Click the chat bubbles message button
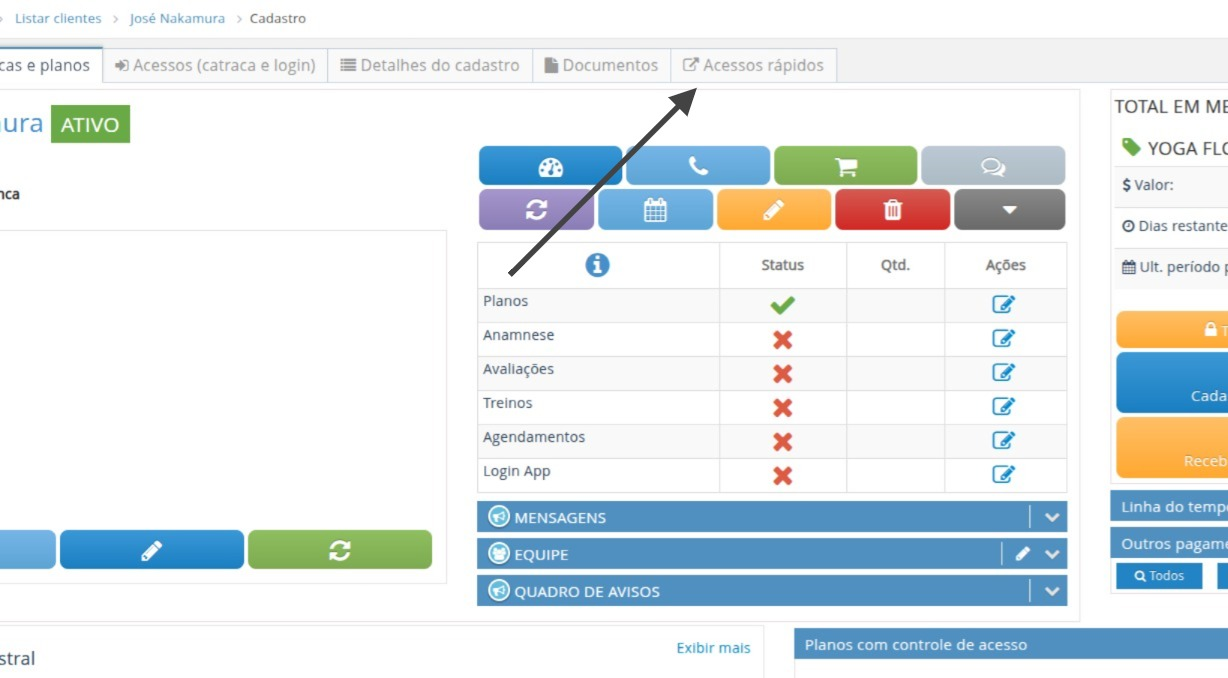 [993, 166]
